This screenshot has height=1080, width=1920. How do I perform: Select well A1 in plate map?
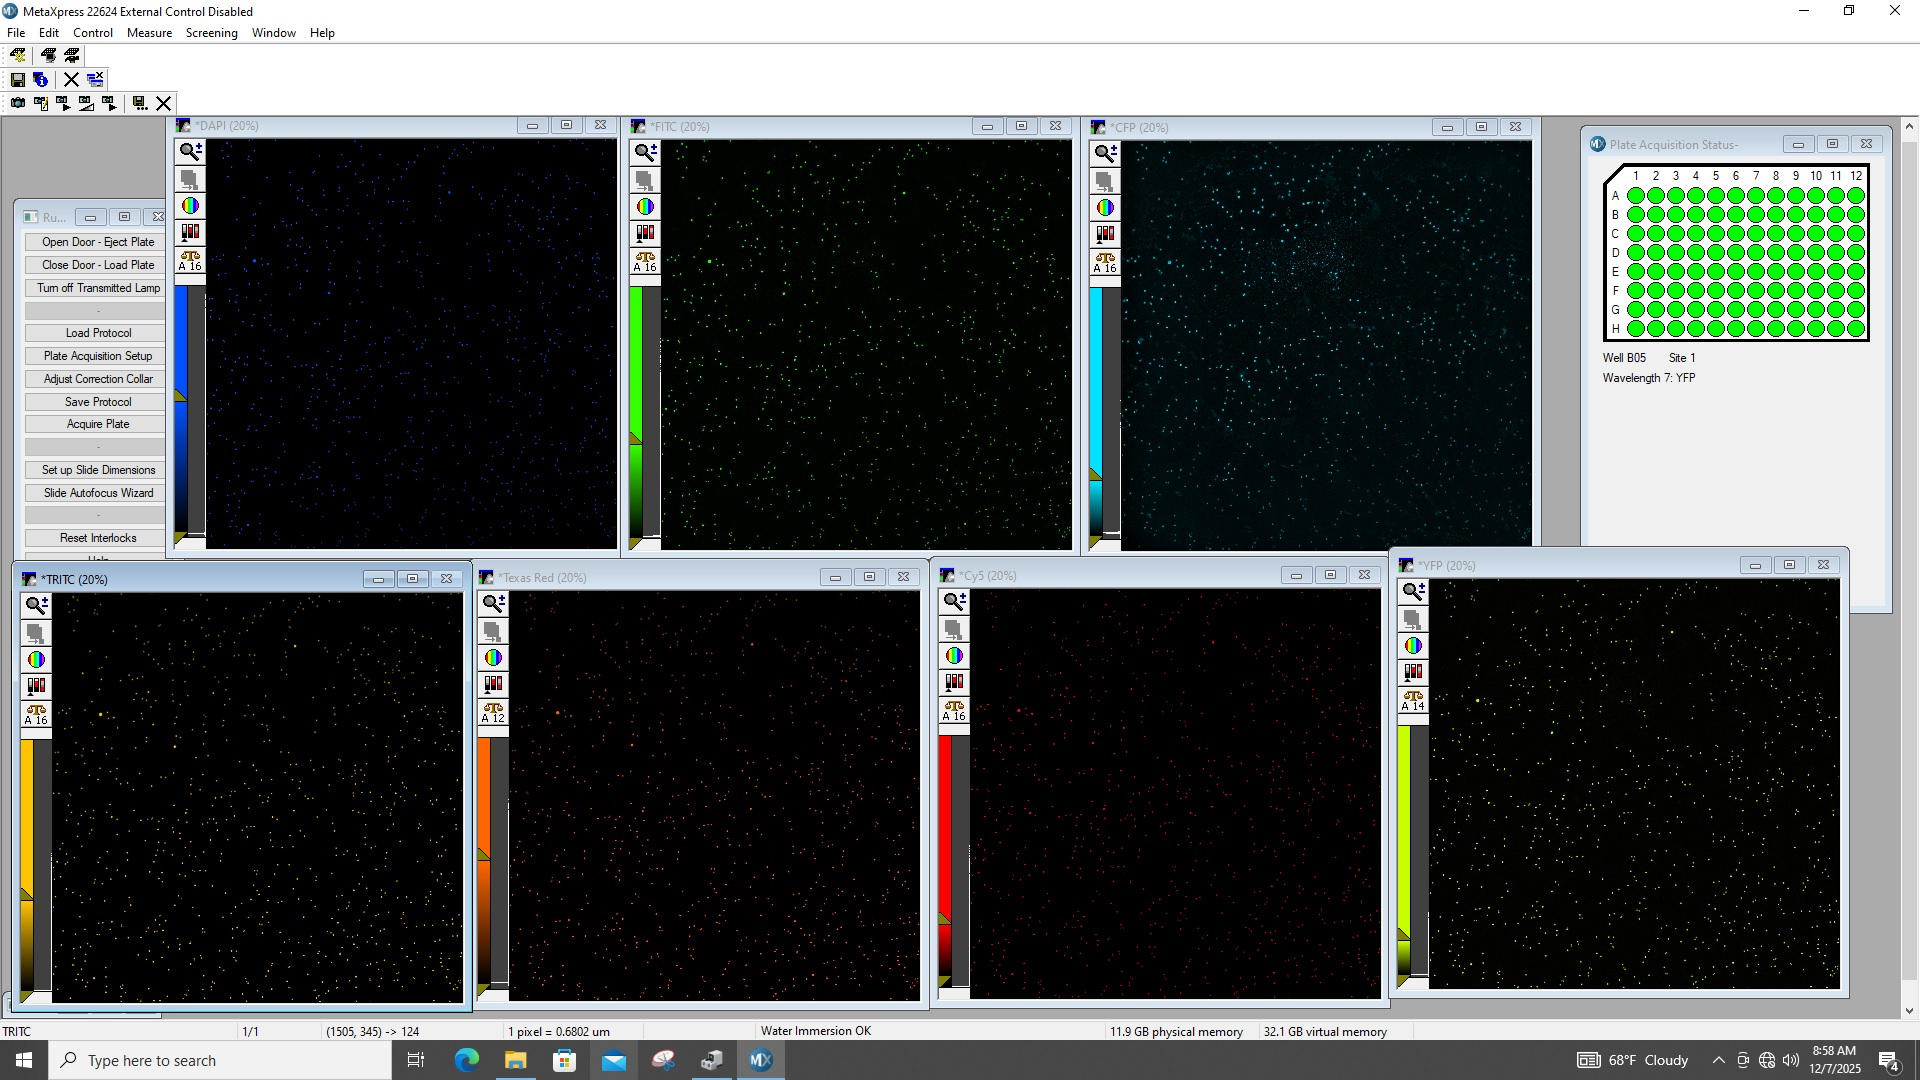[1636, 196]
